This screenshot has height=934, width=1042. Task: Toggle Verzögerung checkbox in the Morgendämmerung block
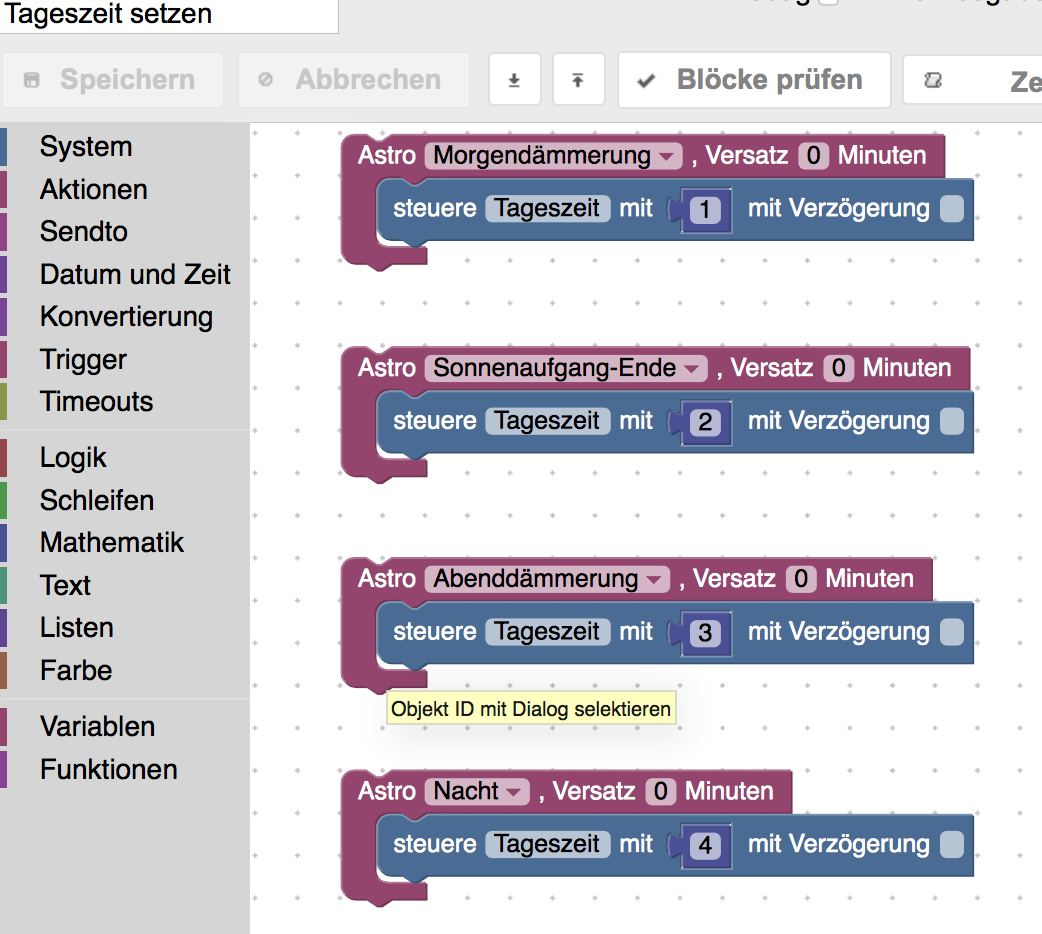[x=952, y=209]
